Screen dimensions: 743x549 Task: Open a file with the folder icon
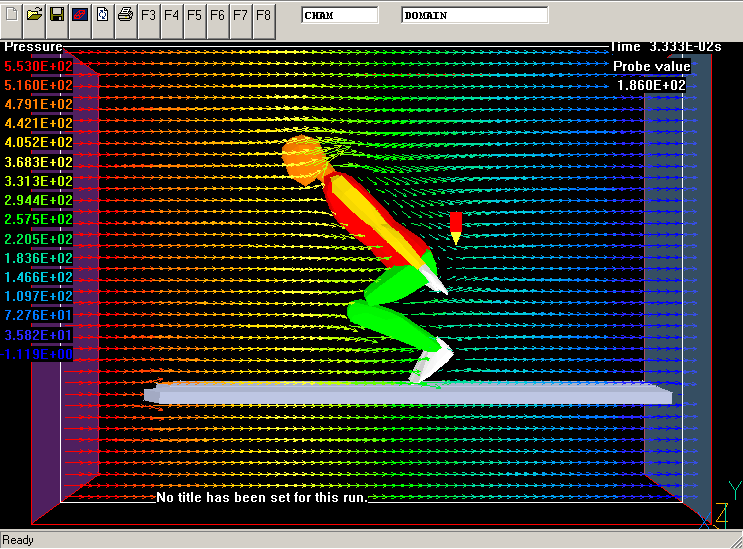coord(34,15)
